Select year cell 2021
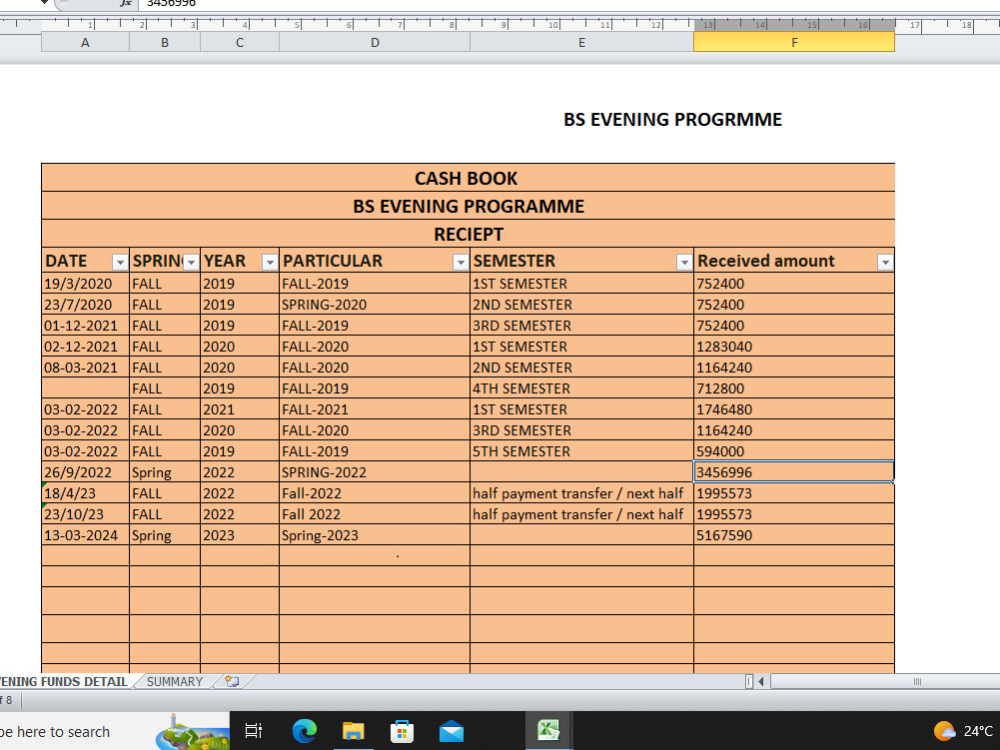This screenshot has width=1000, height=750. click(x=240, y=409)
